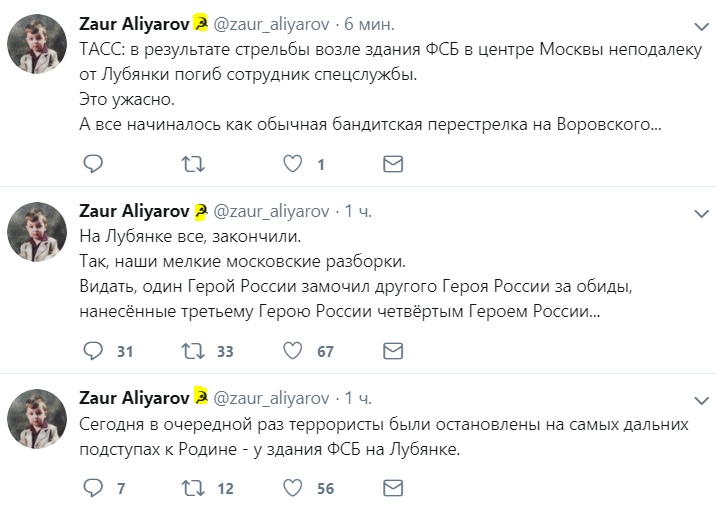Reply to the TASS shooting tweet
Viewport: 716px width, 510px height.
pyautogui.click(x=92, y=164)
